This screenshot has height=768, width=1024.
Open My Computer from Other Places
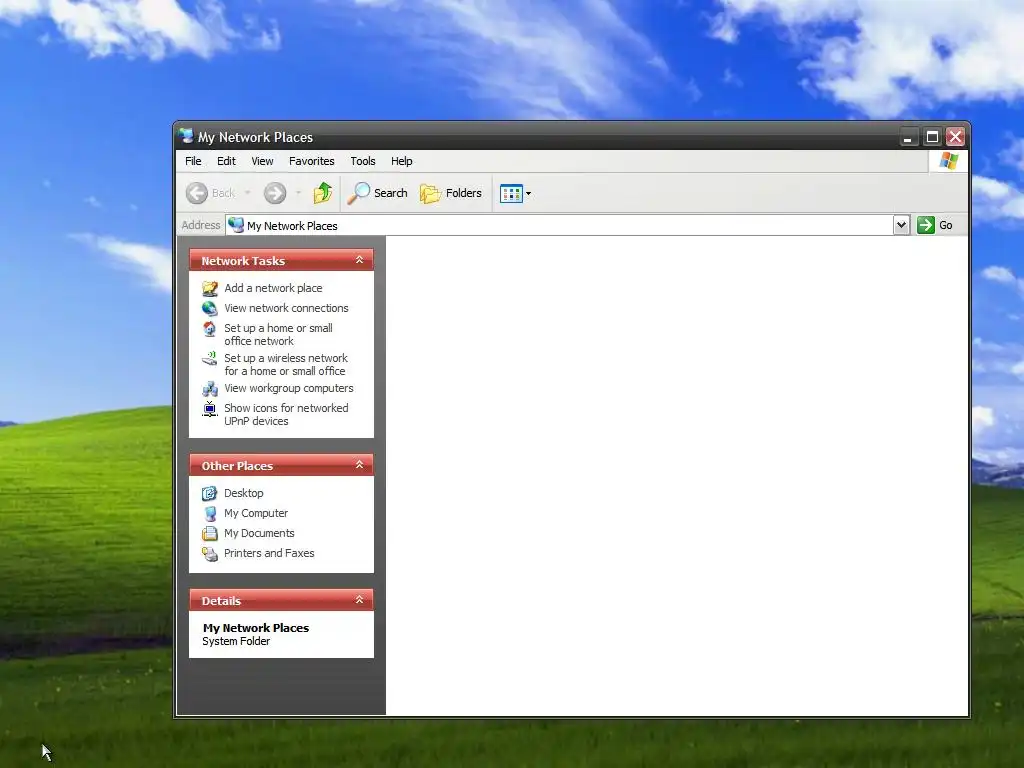(256, 513)
